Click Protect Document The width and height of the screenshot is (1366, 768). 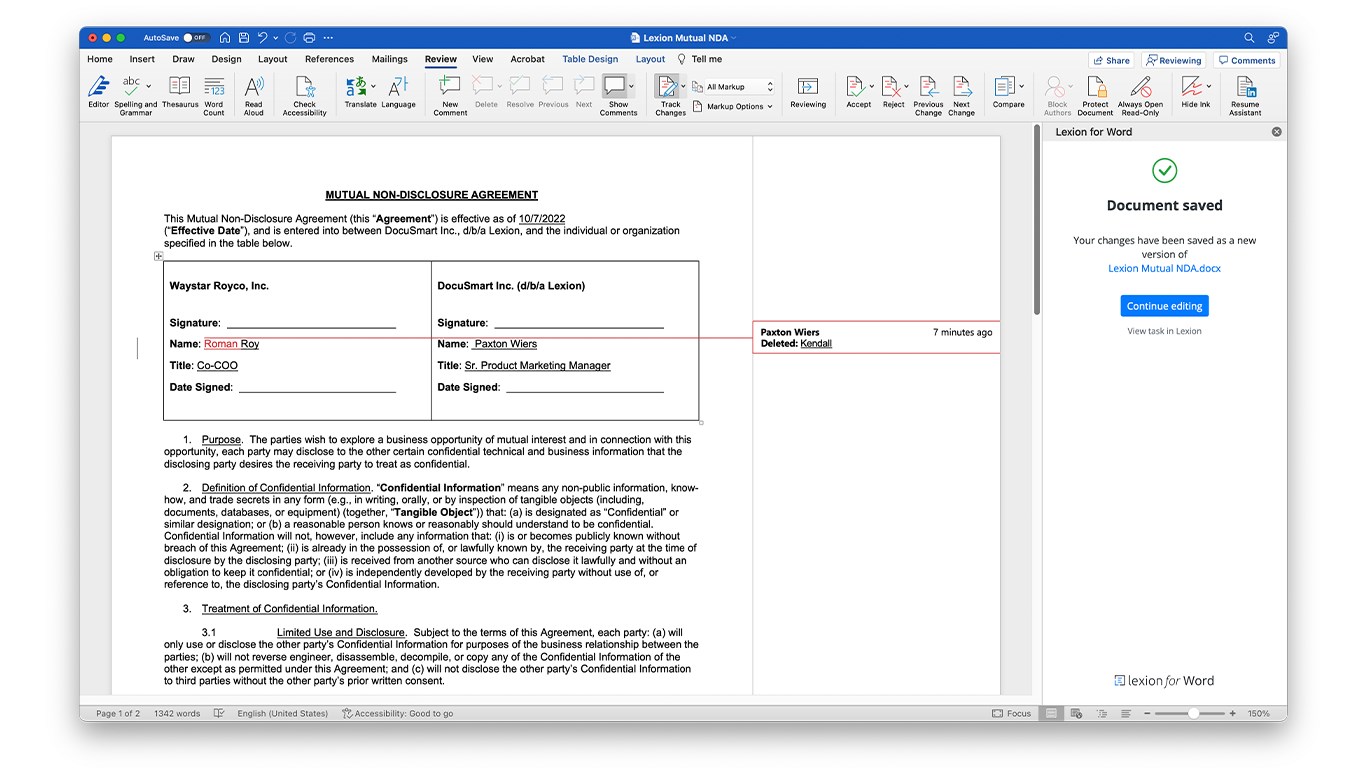pyautogui.click(x=1095, y=95)
